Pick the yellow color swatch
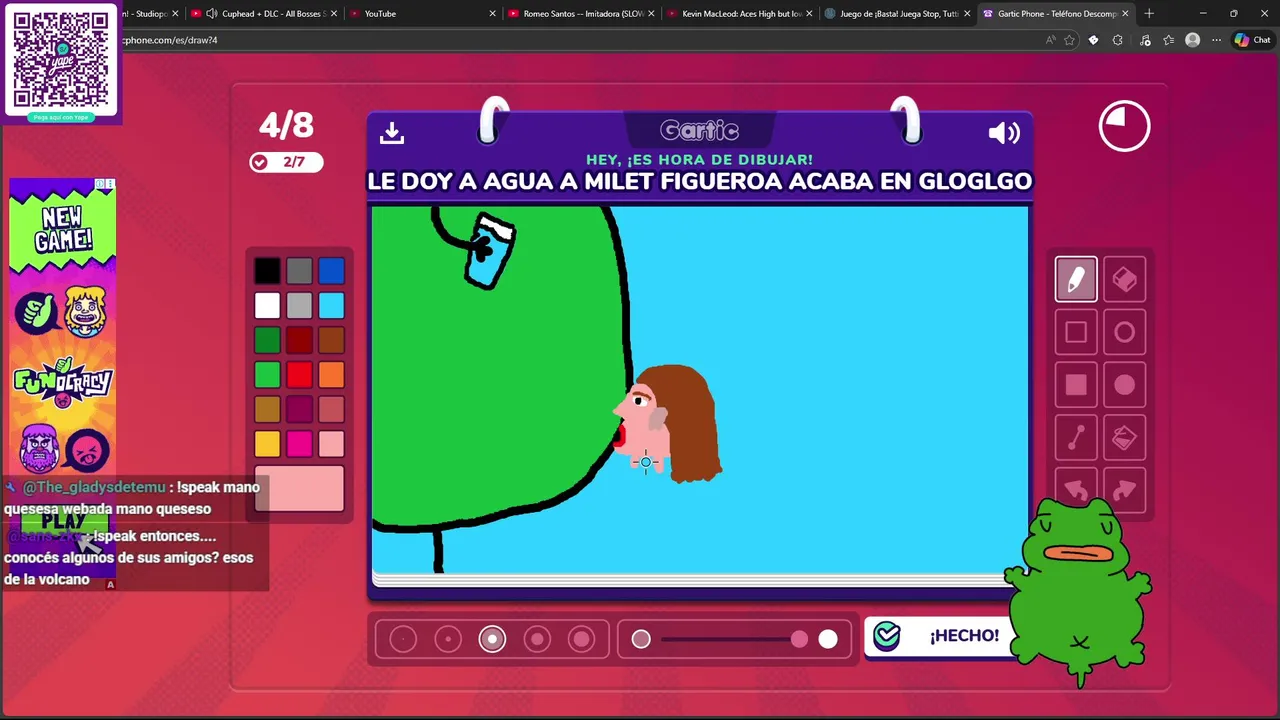The image size is (1280, 720). (267, 443)
